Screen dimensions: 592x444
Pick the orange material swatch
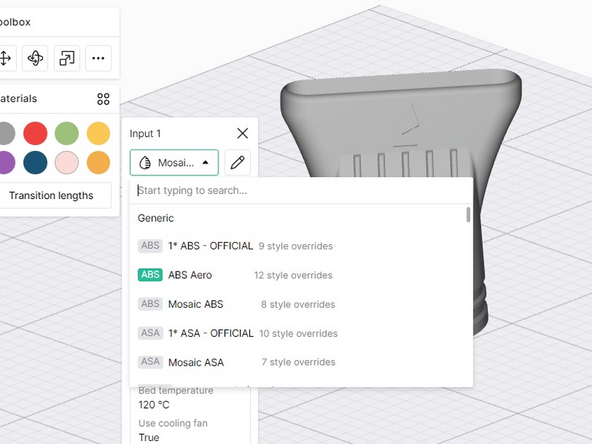pos(98,163)
